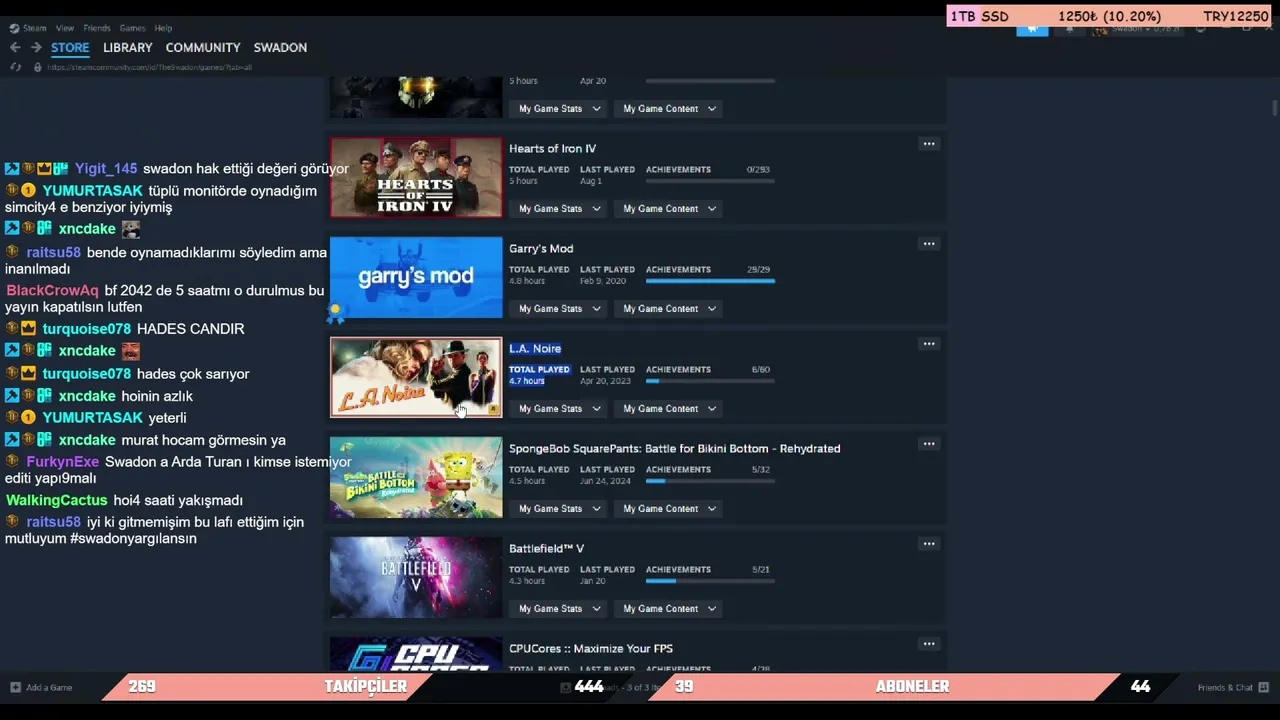Click the L.A. Noire achievements progress bar
Viewport: 1280px width, 720px height.
pos(710,381)
